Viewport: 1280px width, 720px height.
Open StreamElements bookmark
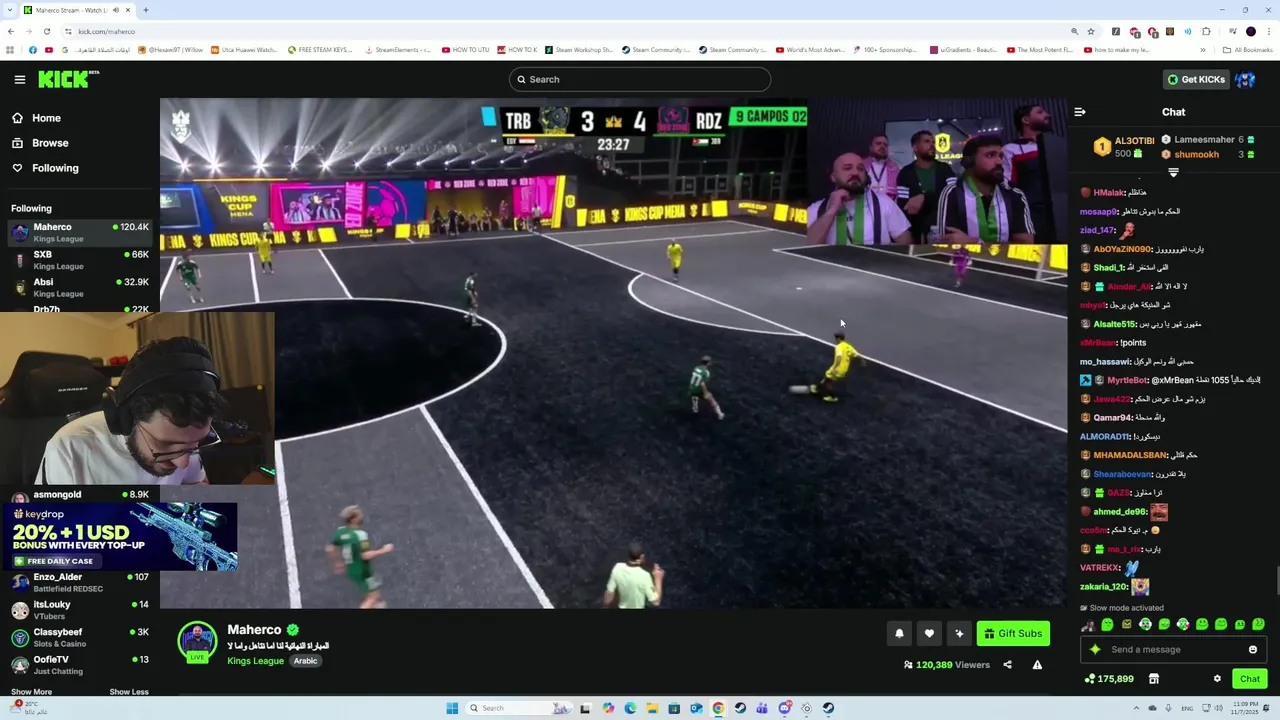pyautogui.click(x=397, y=49)
